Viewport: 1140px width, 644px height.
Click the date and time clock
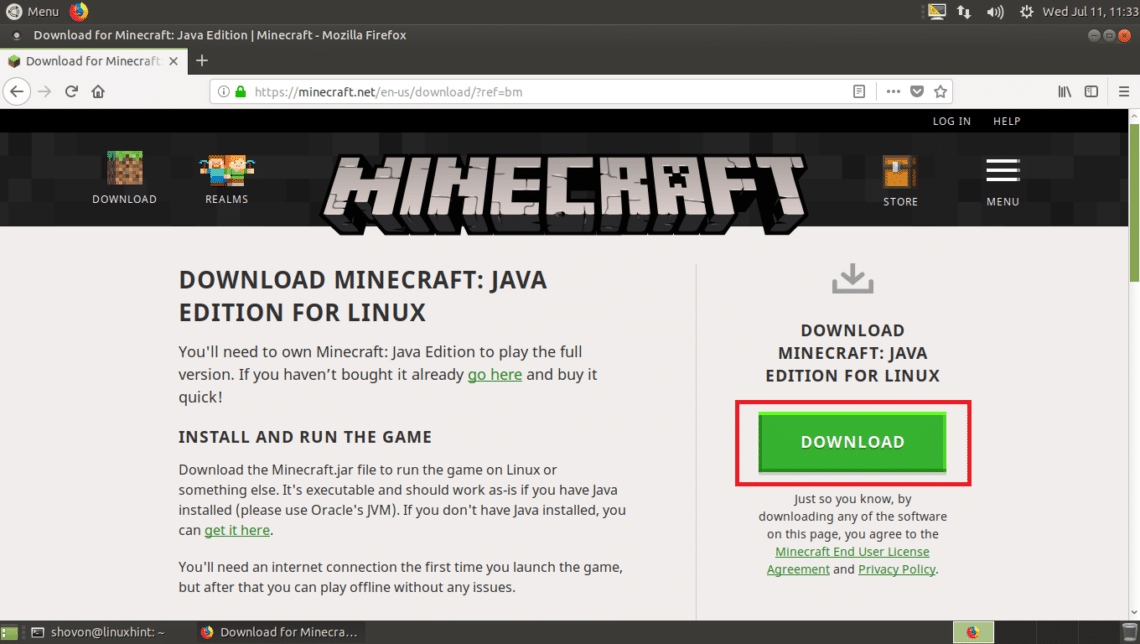[1090, 12]
